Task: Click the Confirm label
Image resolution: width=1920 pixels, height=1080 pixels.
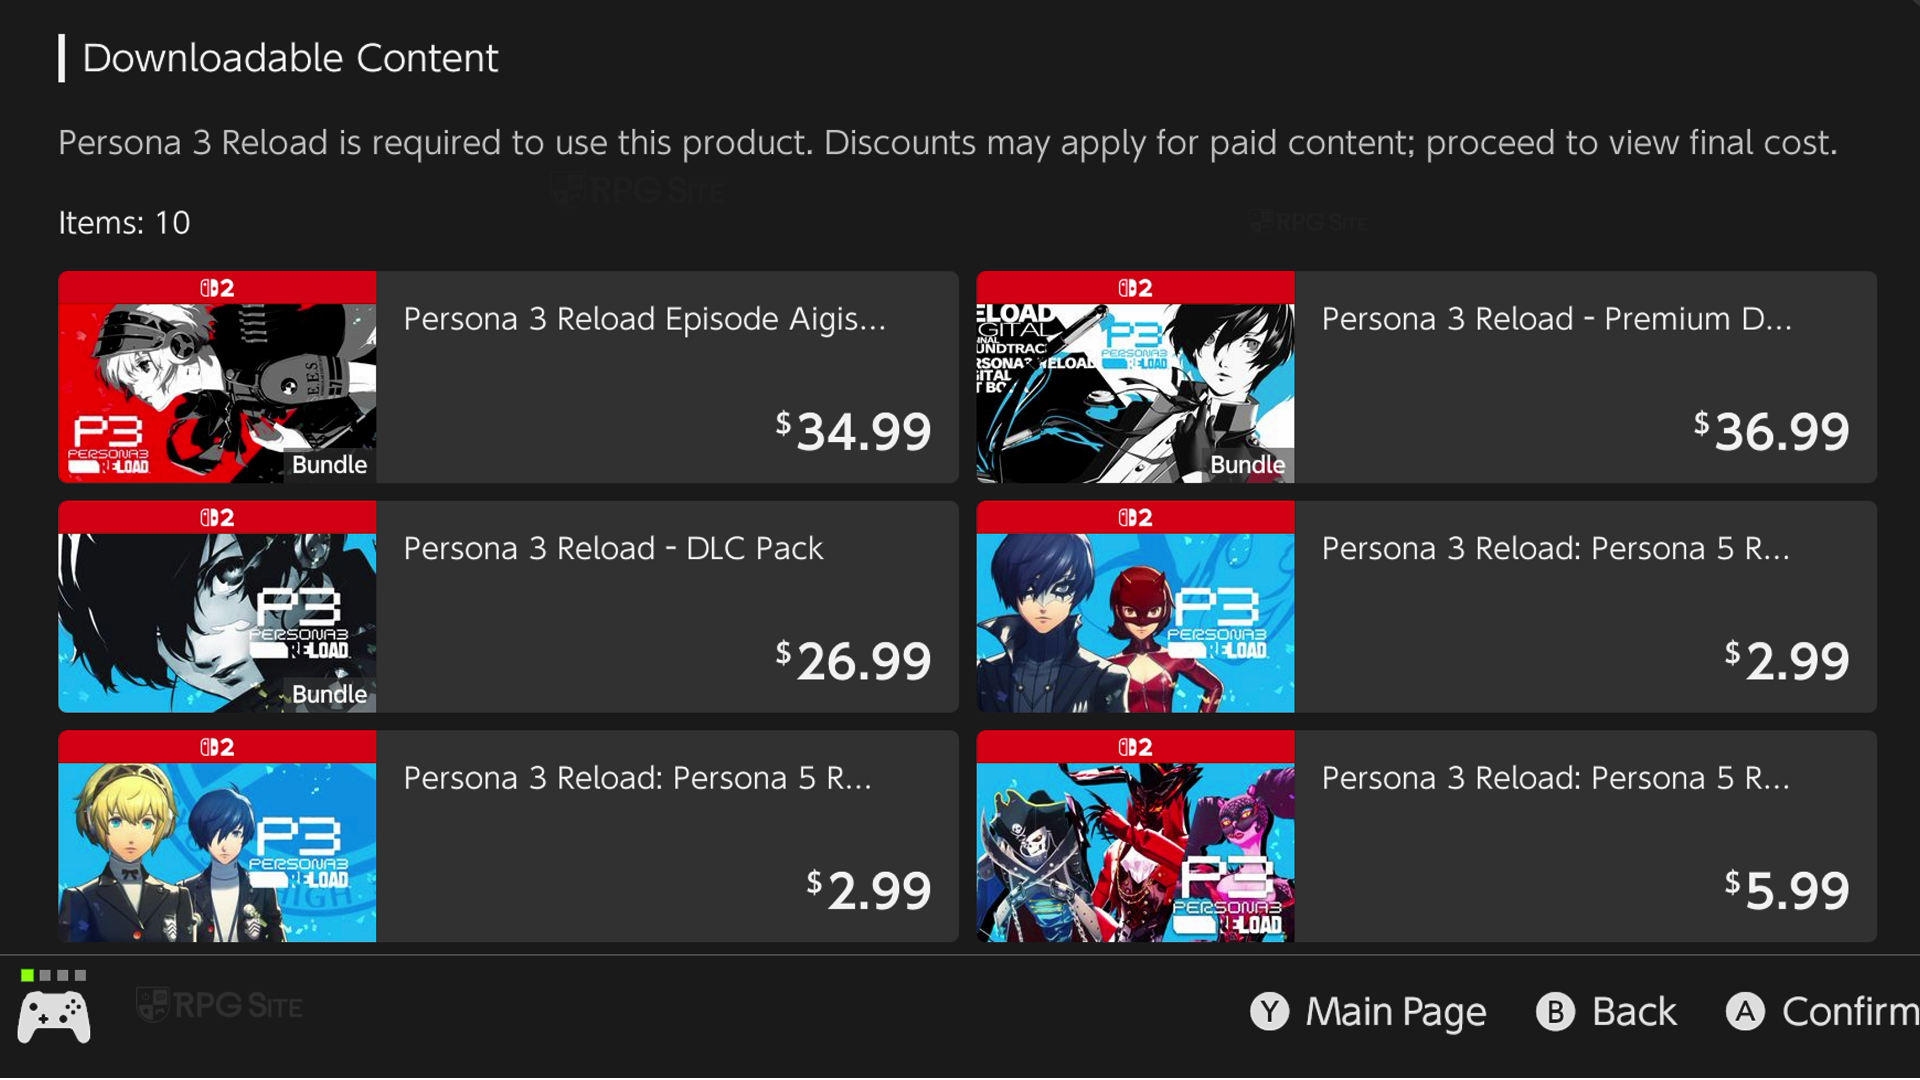Action: (x=1849, y=1012)
